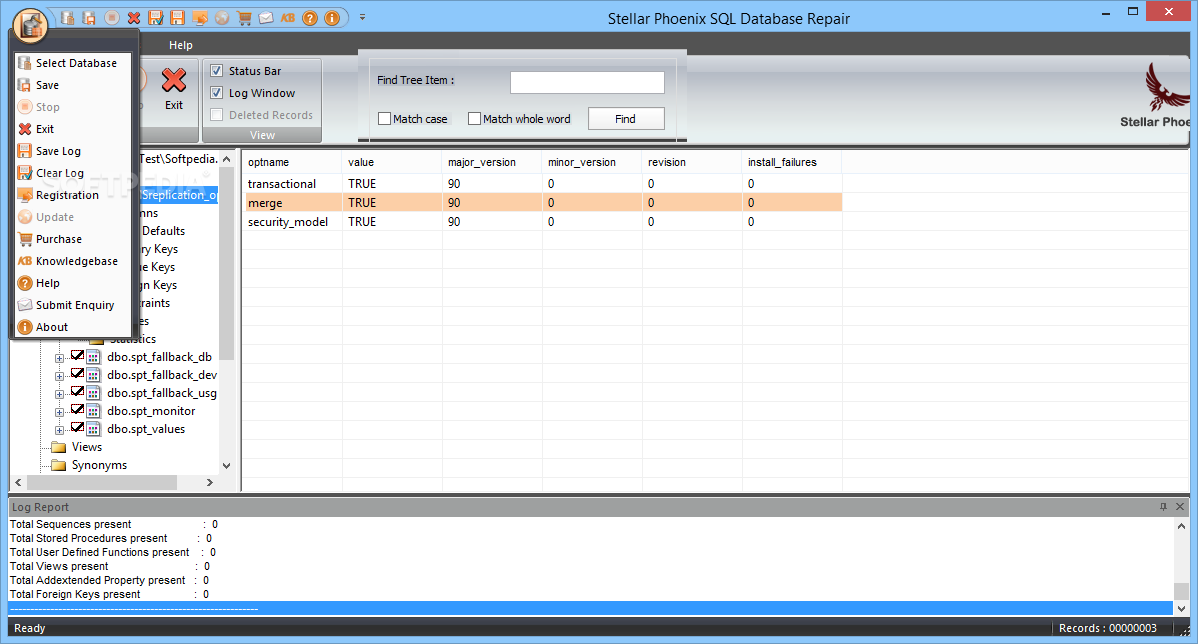Click tree panel scroll up arrow

coord(226,159)
